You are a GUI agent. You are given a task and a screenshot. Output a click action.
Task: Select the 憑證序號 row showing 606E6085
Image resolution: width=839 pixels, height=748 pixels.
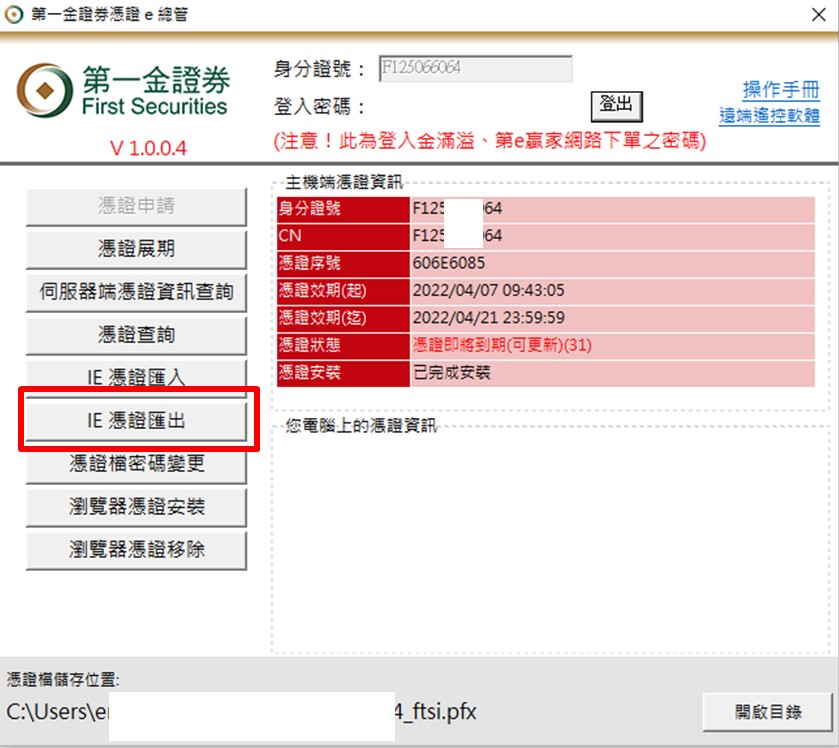(545, 263)
